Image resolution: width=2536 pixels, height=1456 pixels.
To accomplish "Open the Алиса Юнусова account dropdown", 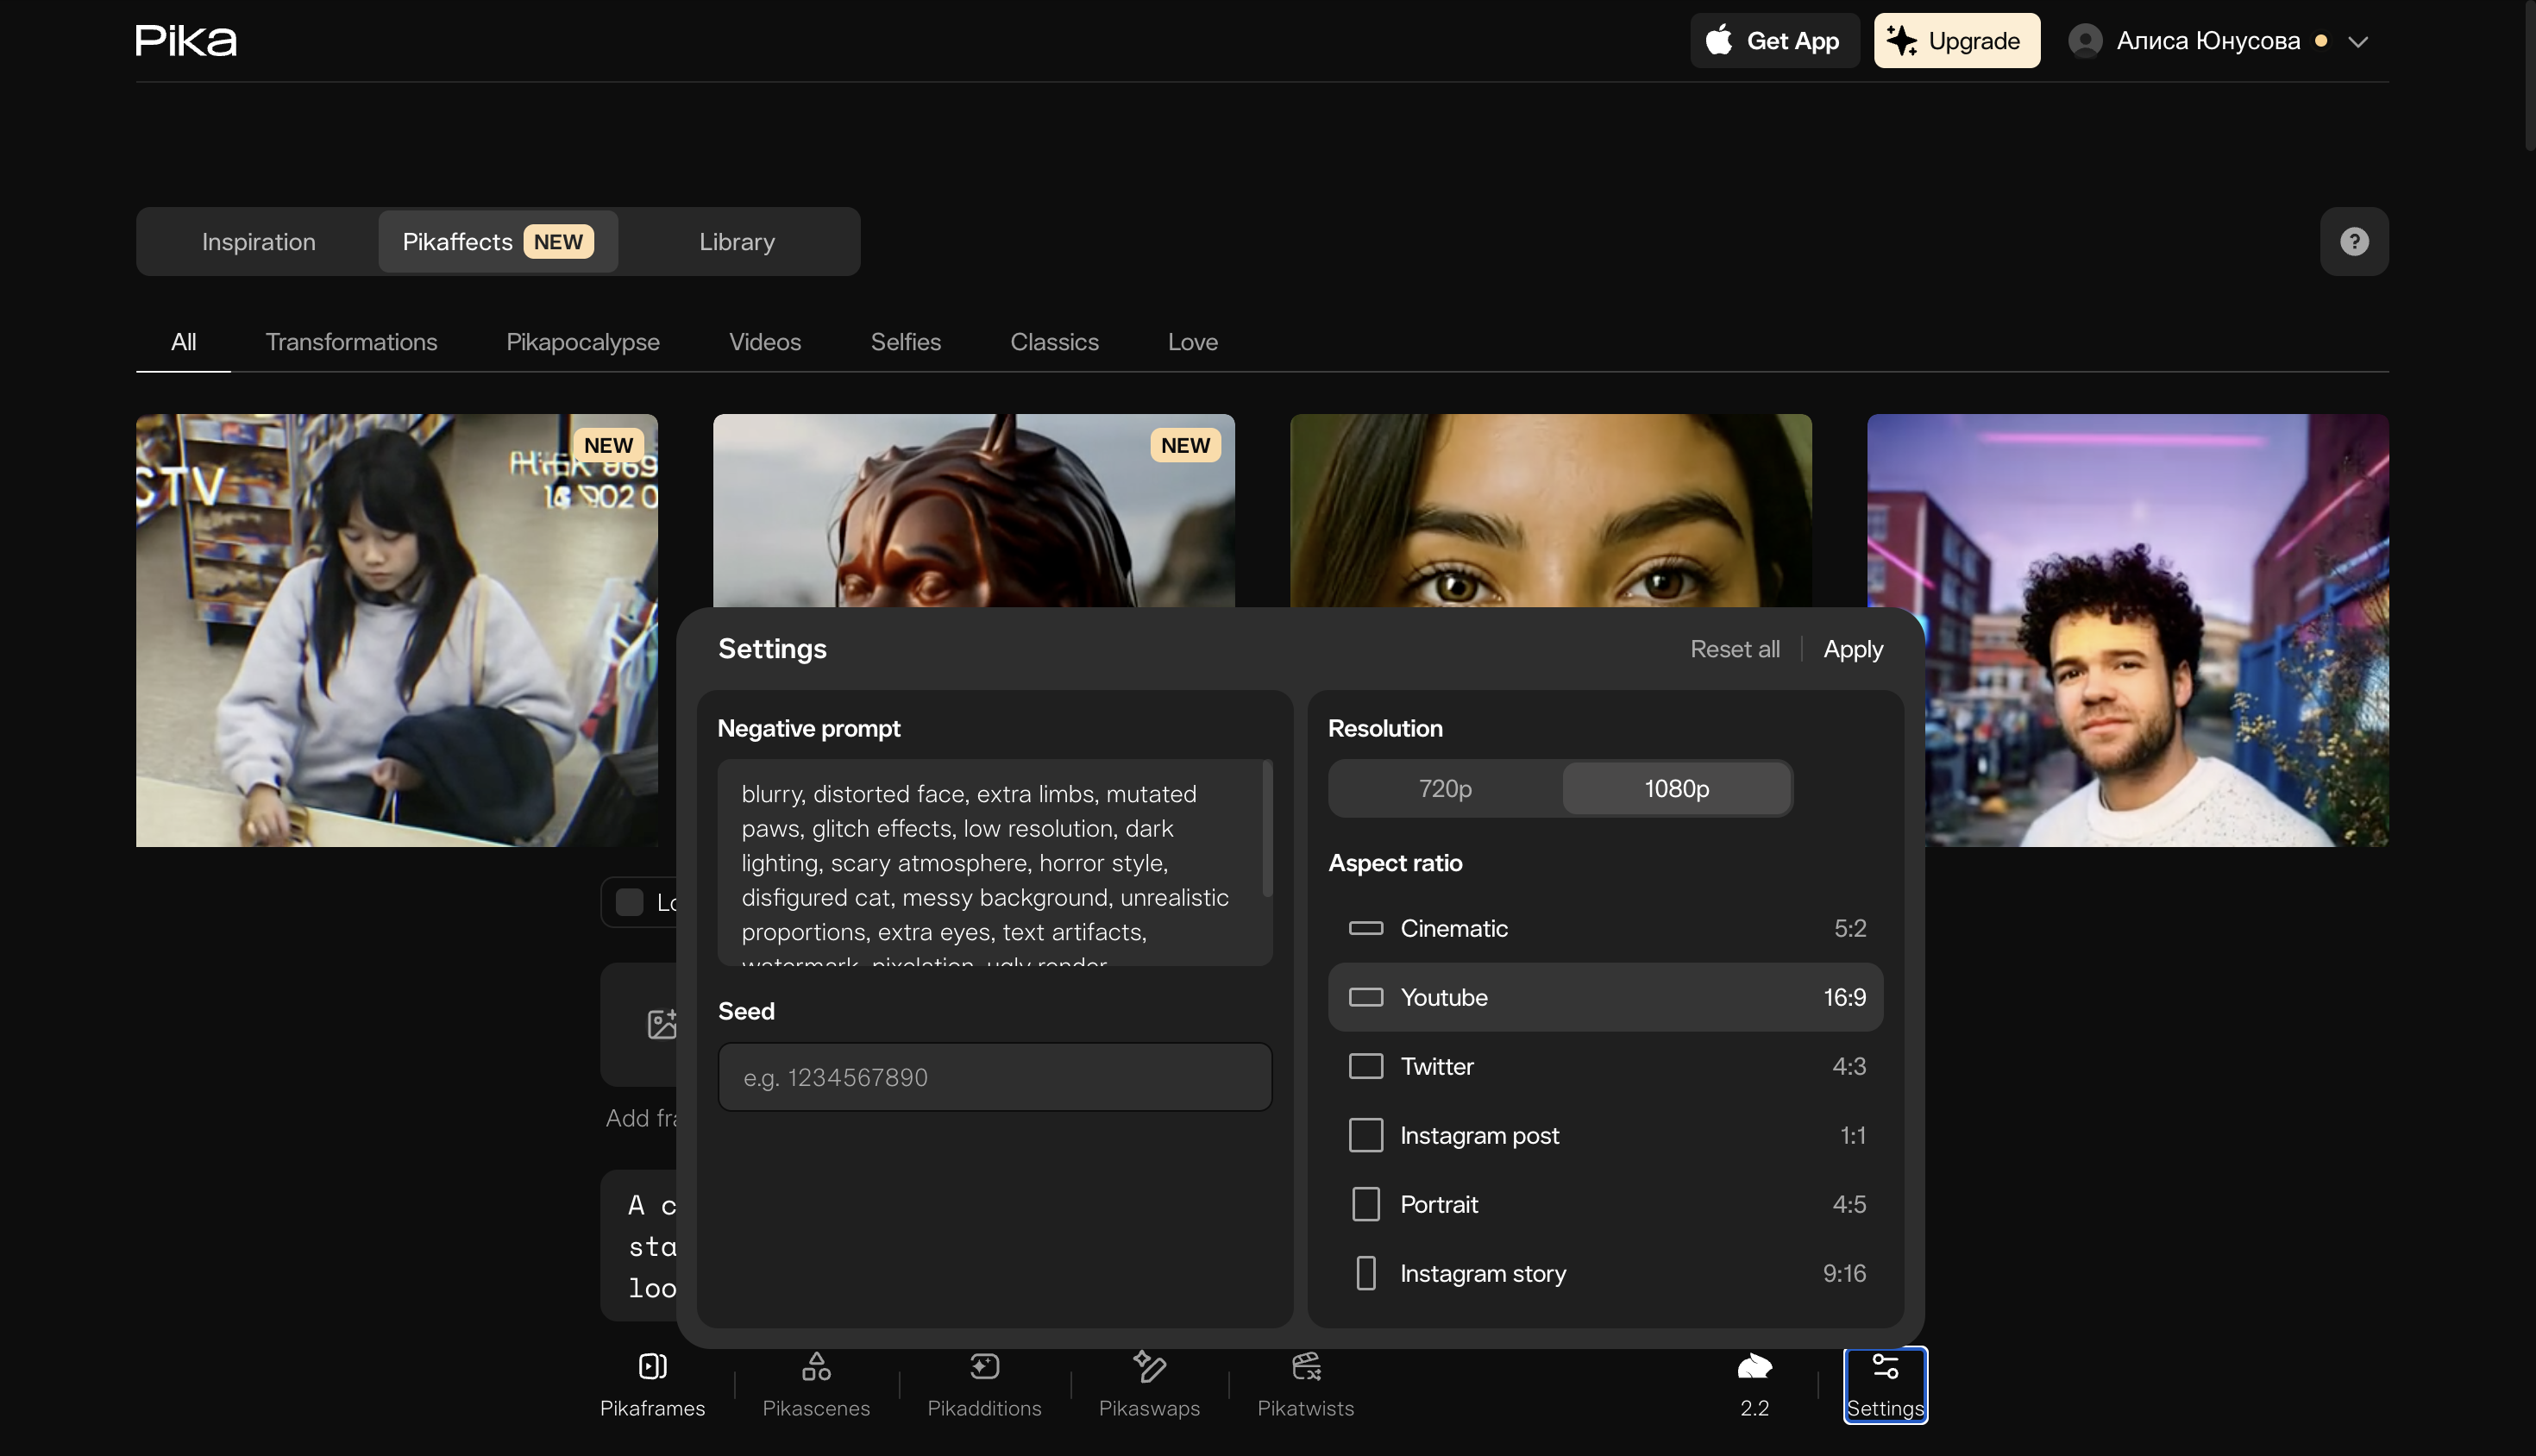I will pos(2219,41).
